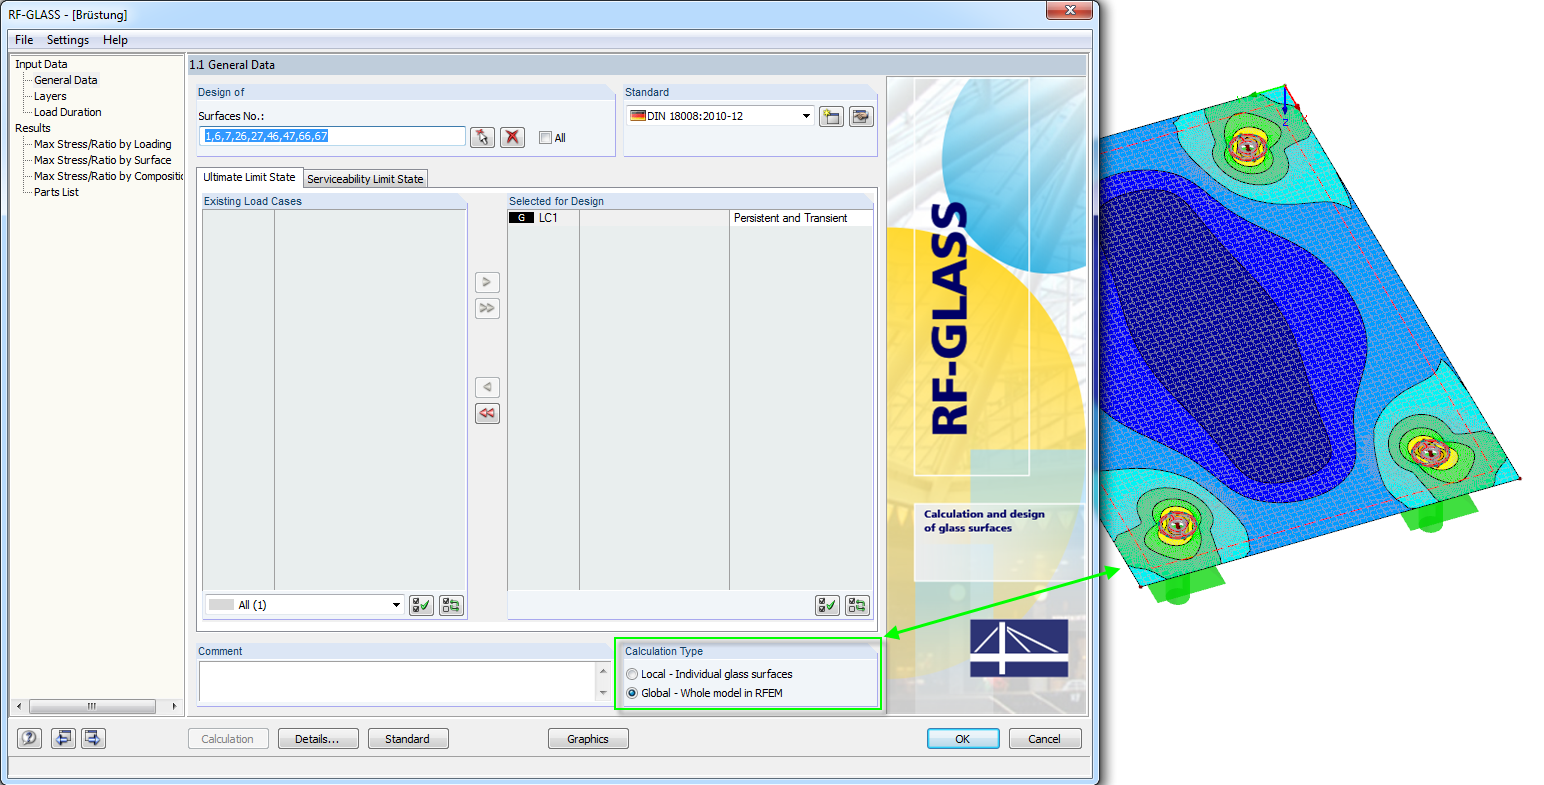Open the Settings menu
Screen dimensions: 1544x785
[x=68, y=40]
